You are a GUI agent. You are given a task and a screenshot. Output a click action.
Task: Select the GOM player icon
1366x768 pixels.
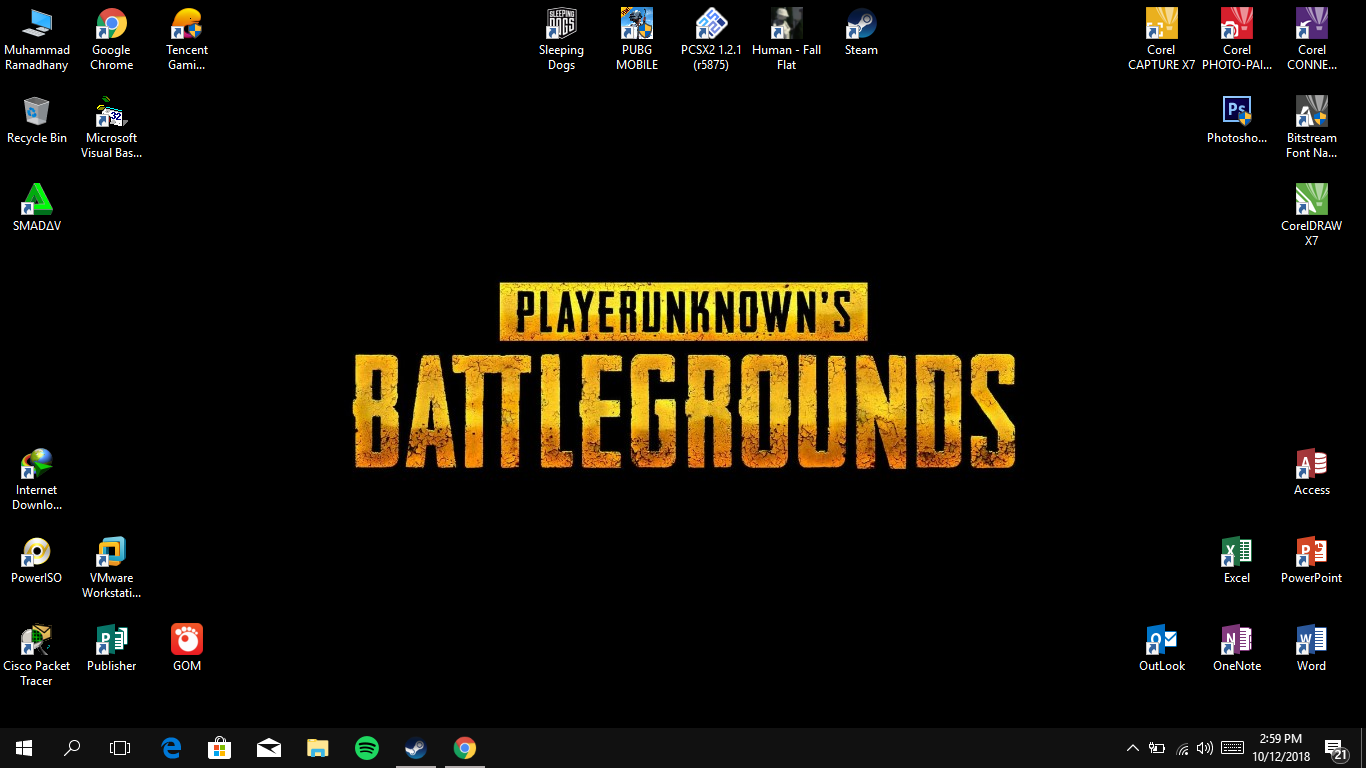pyautogui.click(x=187, y=648)
